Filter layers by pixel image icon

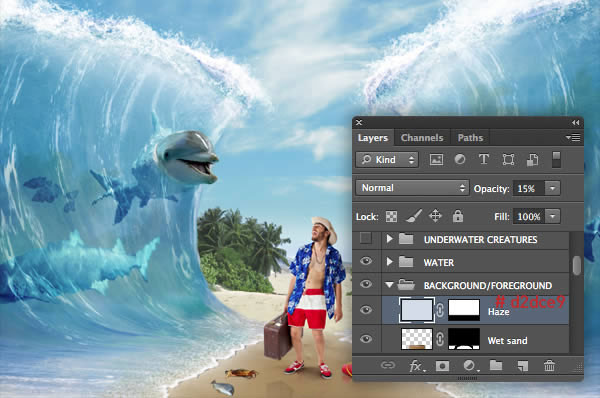click(x=436, y=160)
